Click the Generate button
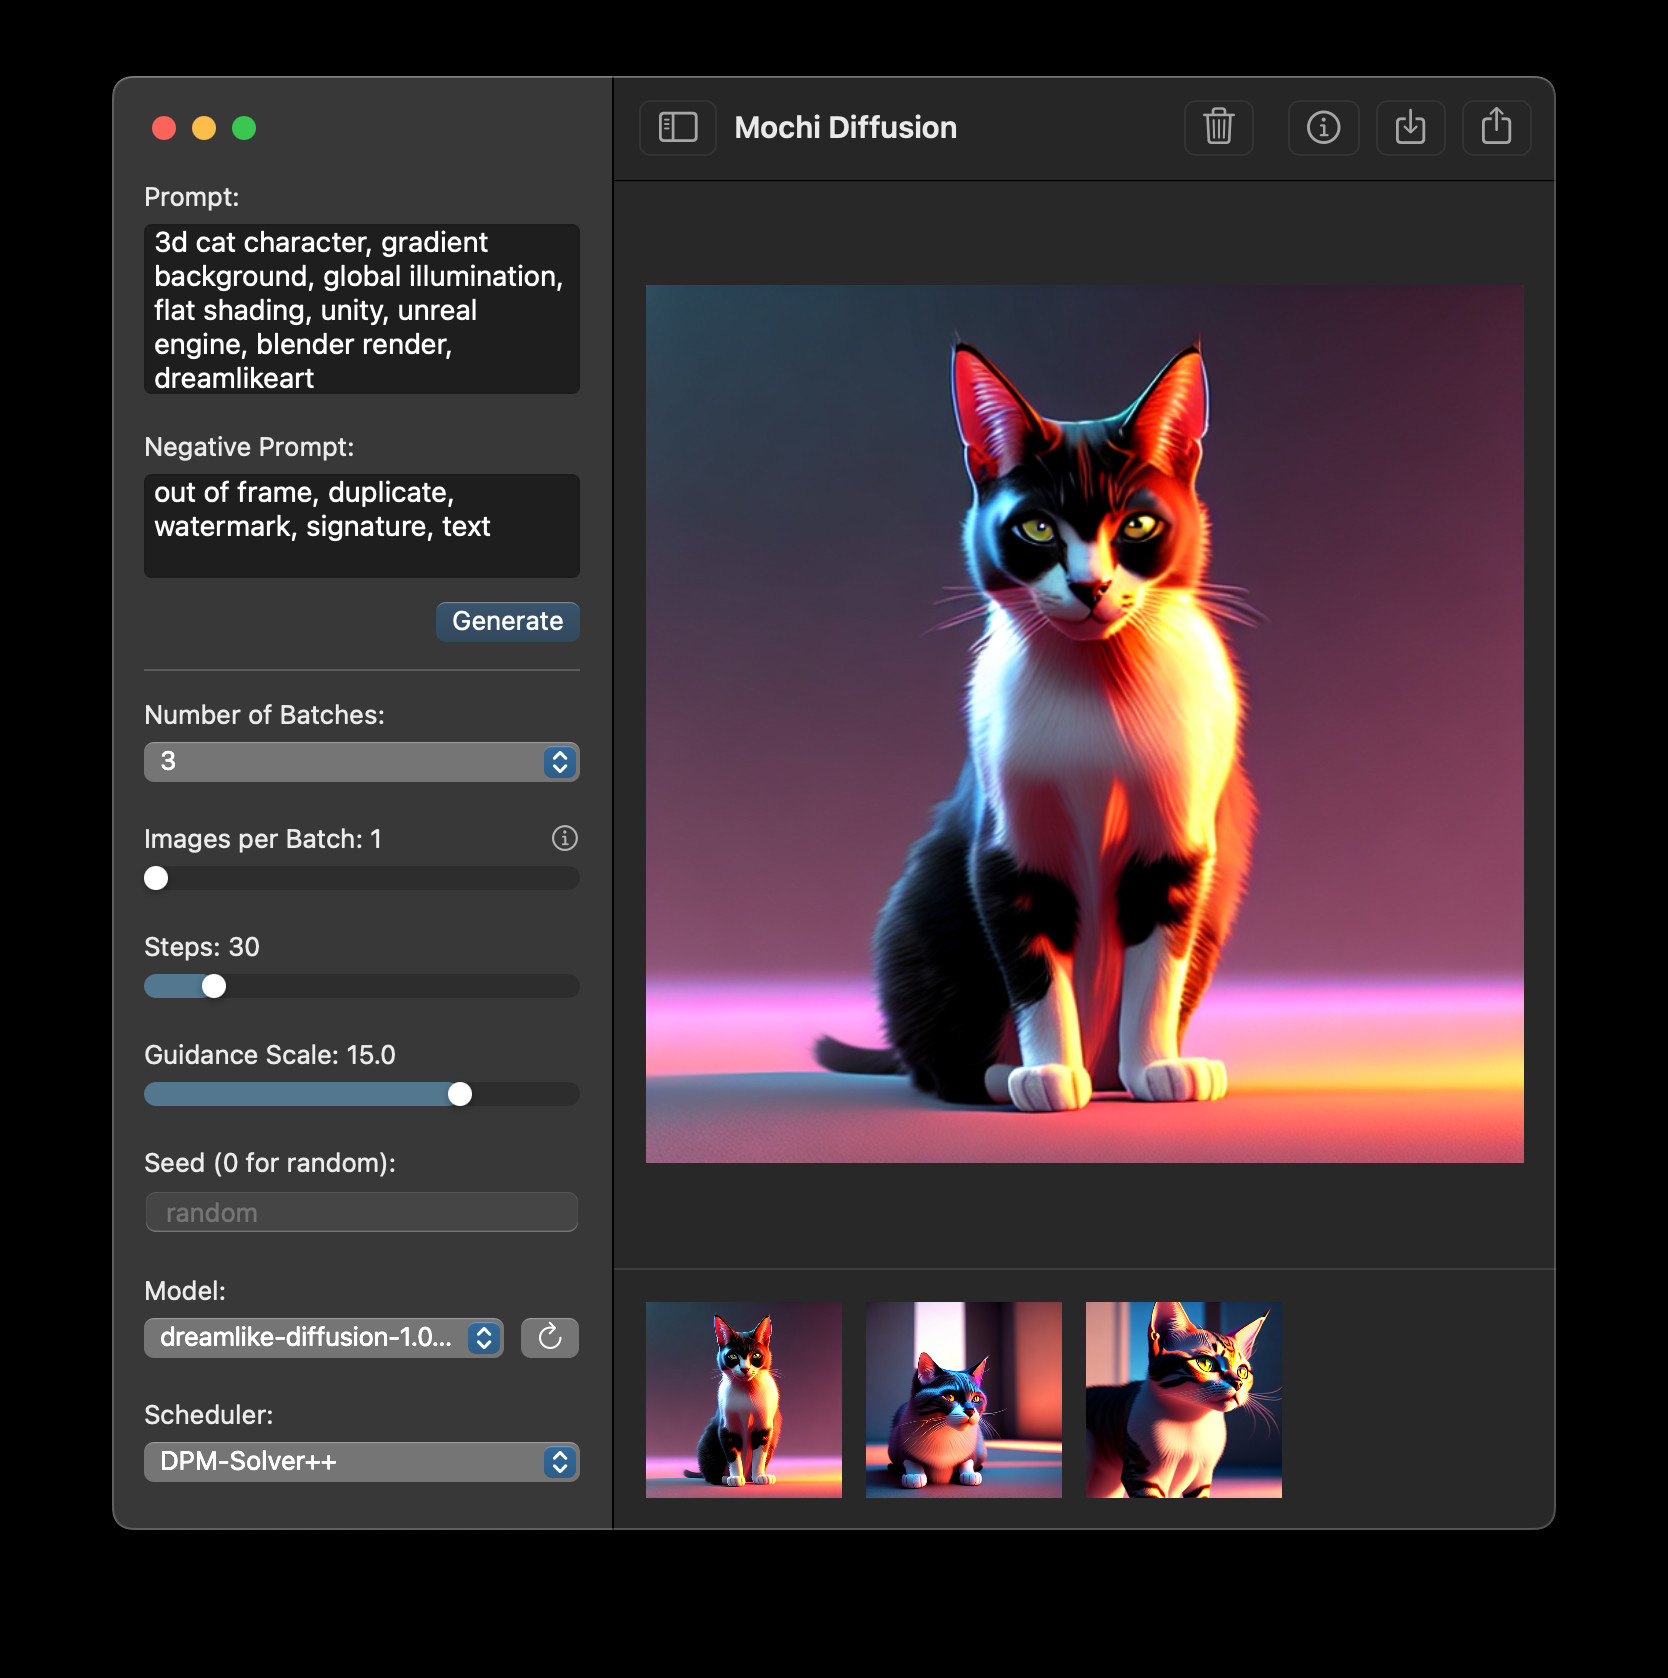The image size is (1668, 1678). pyautogui.click(x=508, y=621)
